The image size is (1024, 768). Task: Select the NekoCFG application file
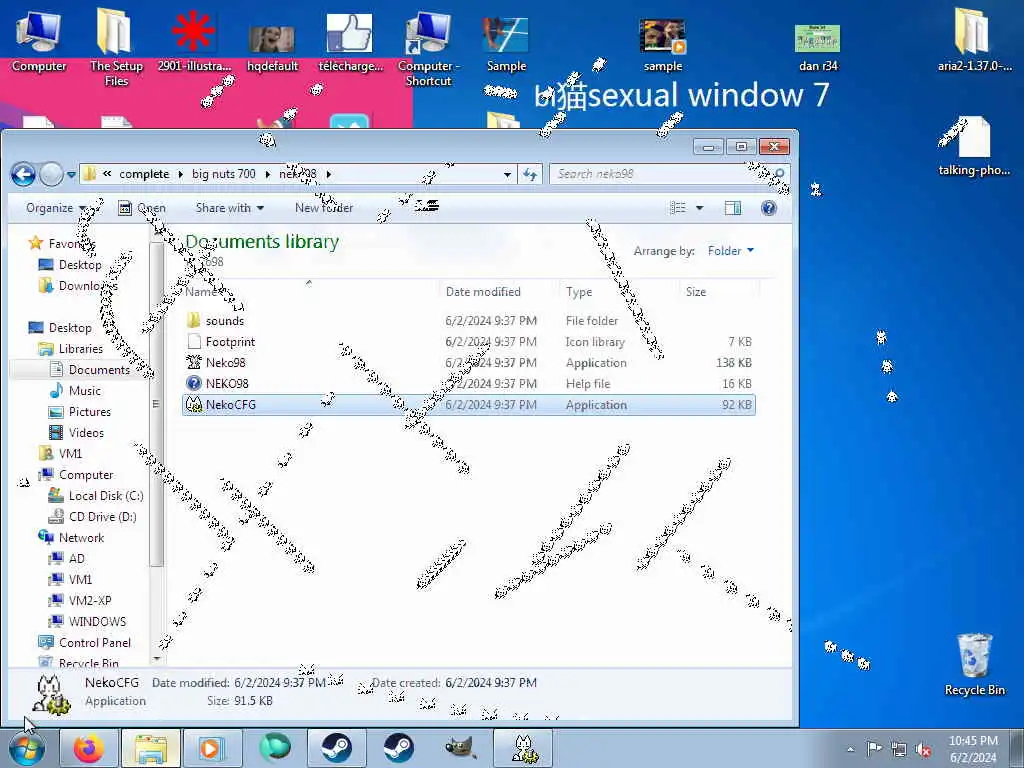click(469, 404)
